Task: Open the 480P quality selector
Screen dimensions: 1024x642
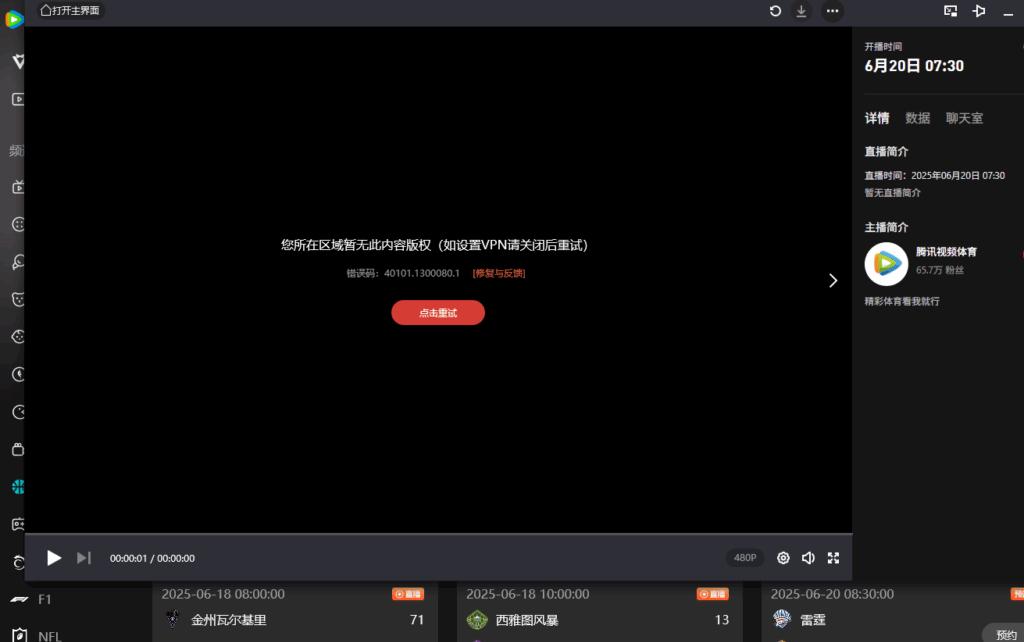Action: [745, 558]
